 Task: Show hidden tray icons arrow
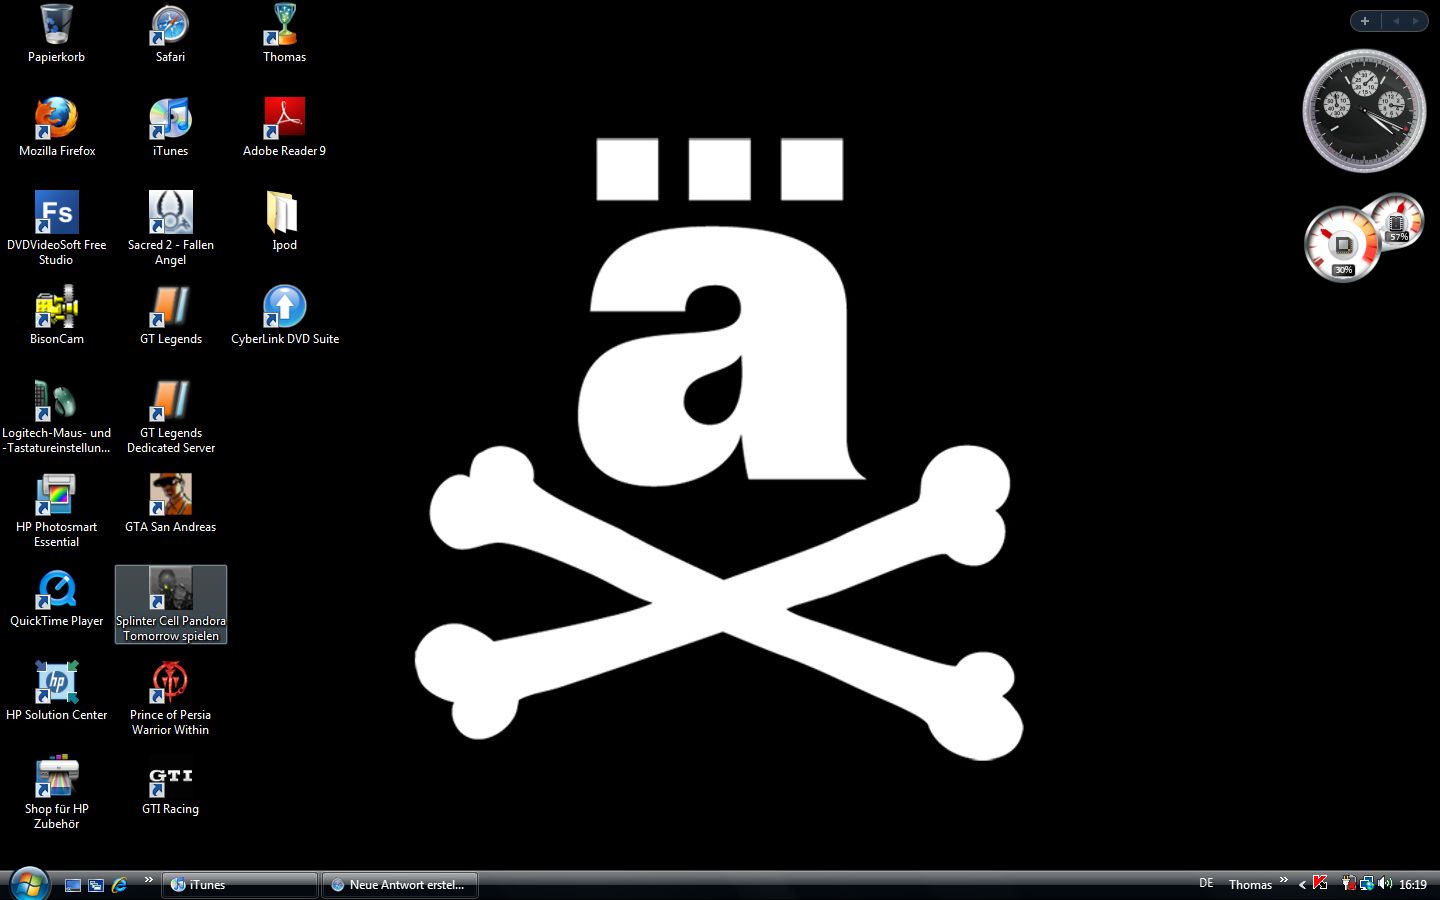[1302, 885]
